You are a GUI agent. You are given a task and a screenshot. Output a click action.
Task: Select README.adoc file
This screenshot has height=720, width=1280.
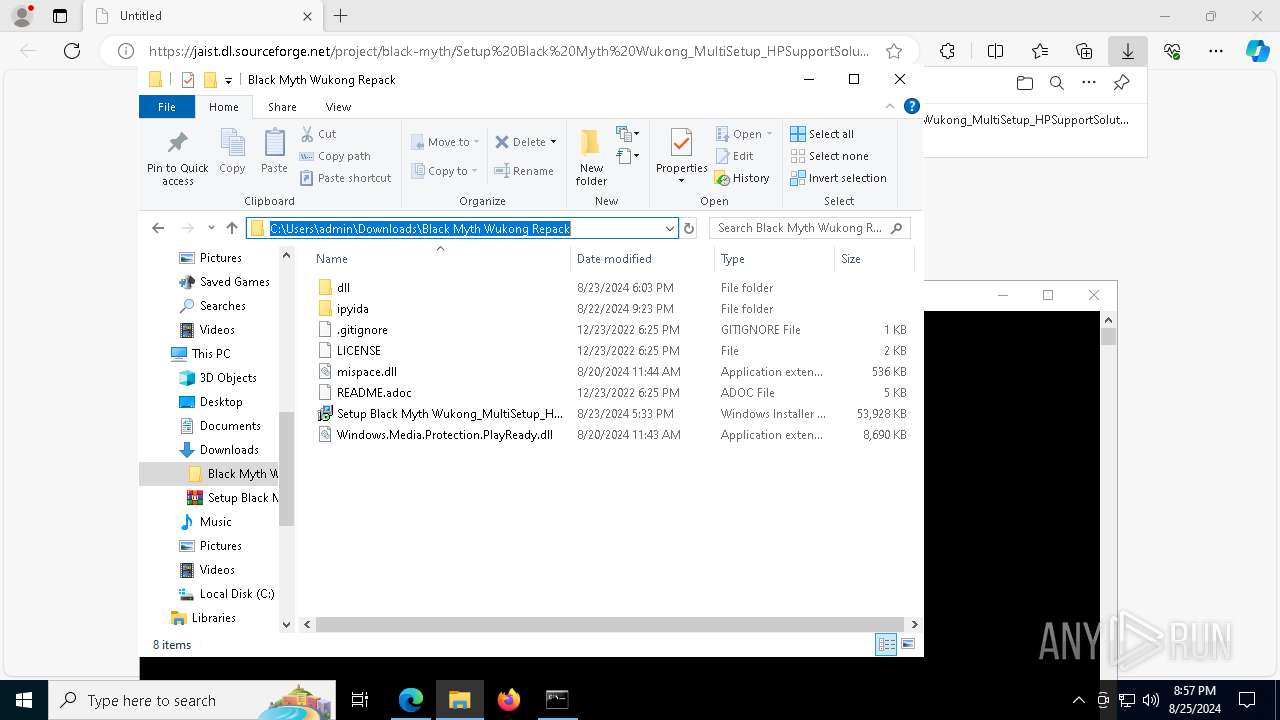(x=374, y=393)
